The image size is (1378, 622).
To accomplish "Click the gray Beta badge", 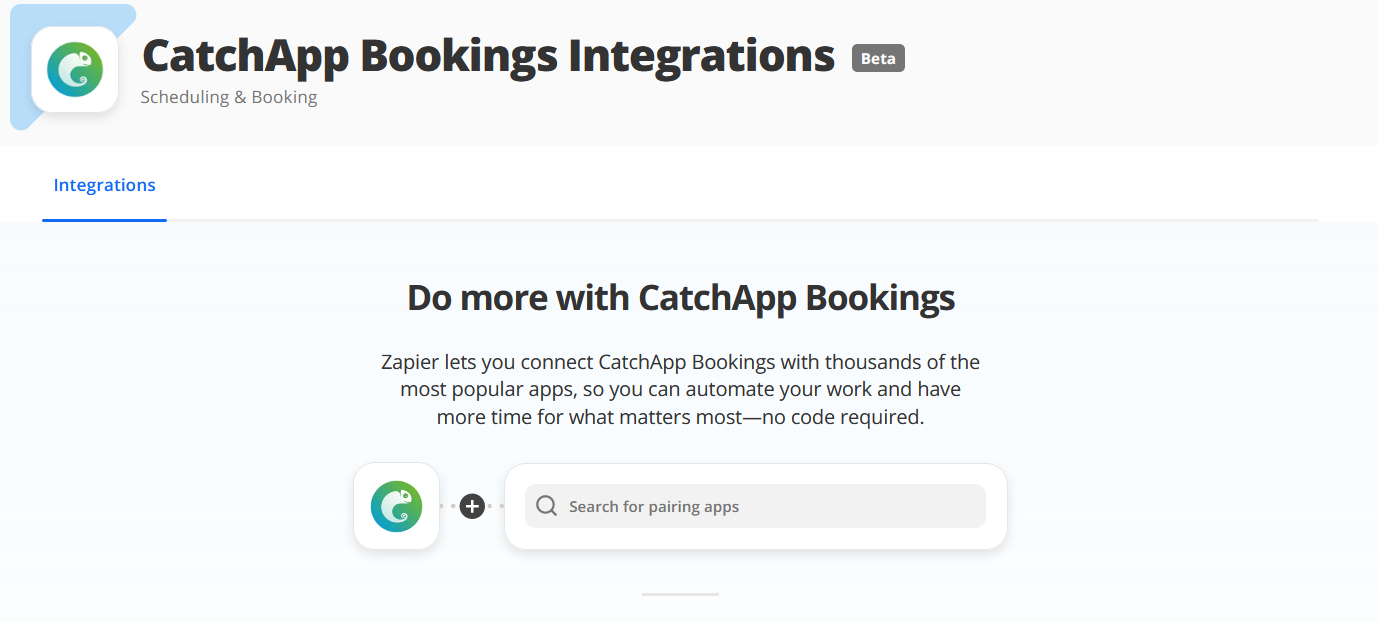I will pyautogui.click(x=878, y=58).
